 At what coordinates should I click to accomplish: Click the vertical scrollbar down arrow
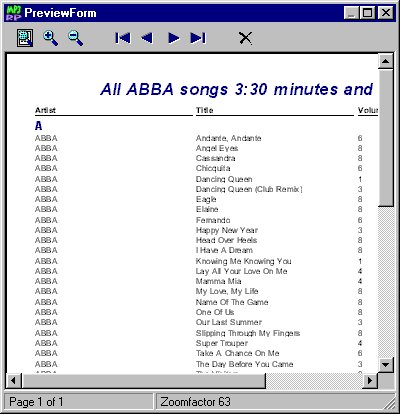(x=386, y=365)
